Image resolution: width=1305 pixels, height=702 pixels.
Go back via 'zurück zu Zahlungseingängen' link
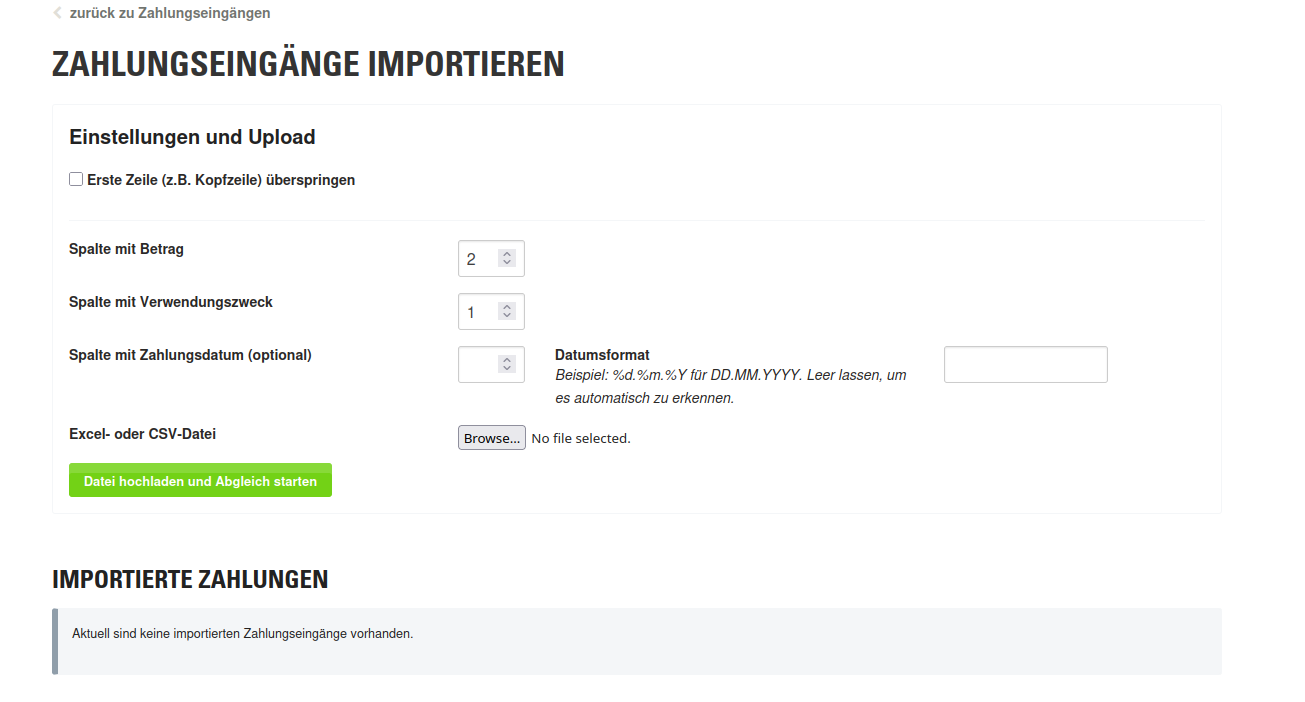point(170,13)
